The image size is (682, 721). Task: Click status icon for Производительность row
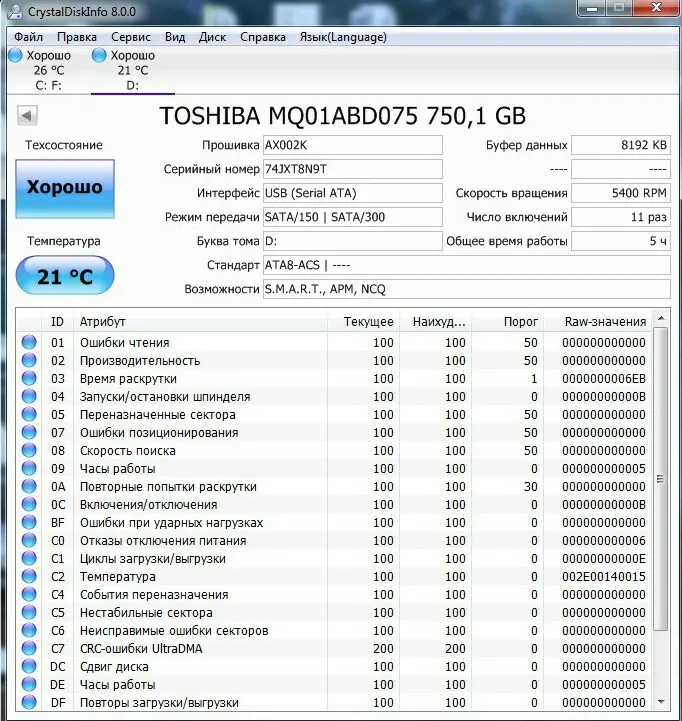click(x=29, y=360)
